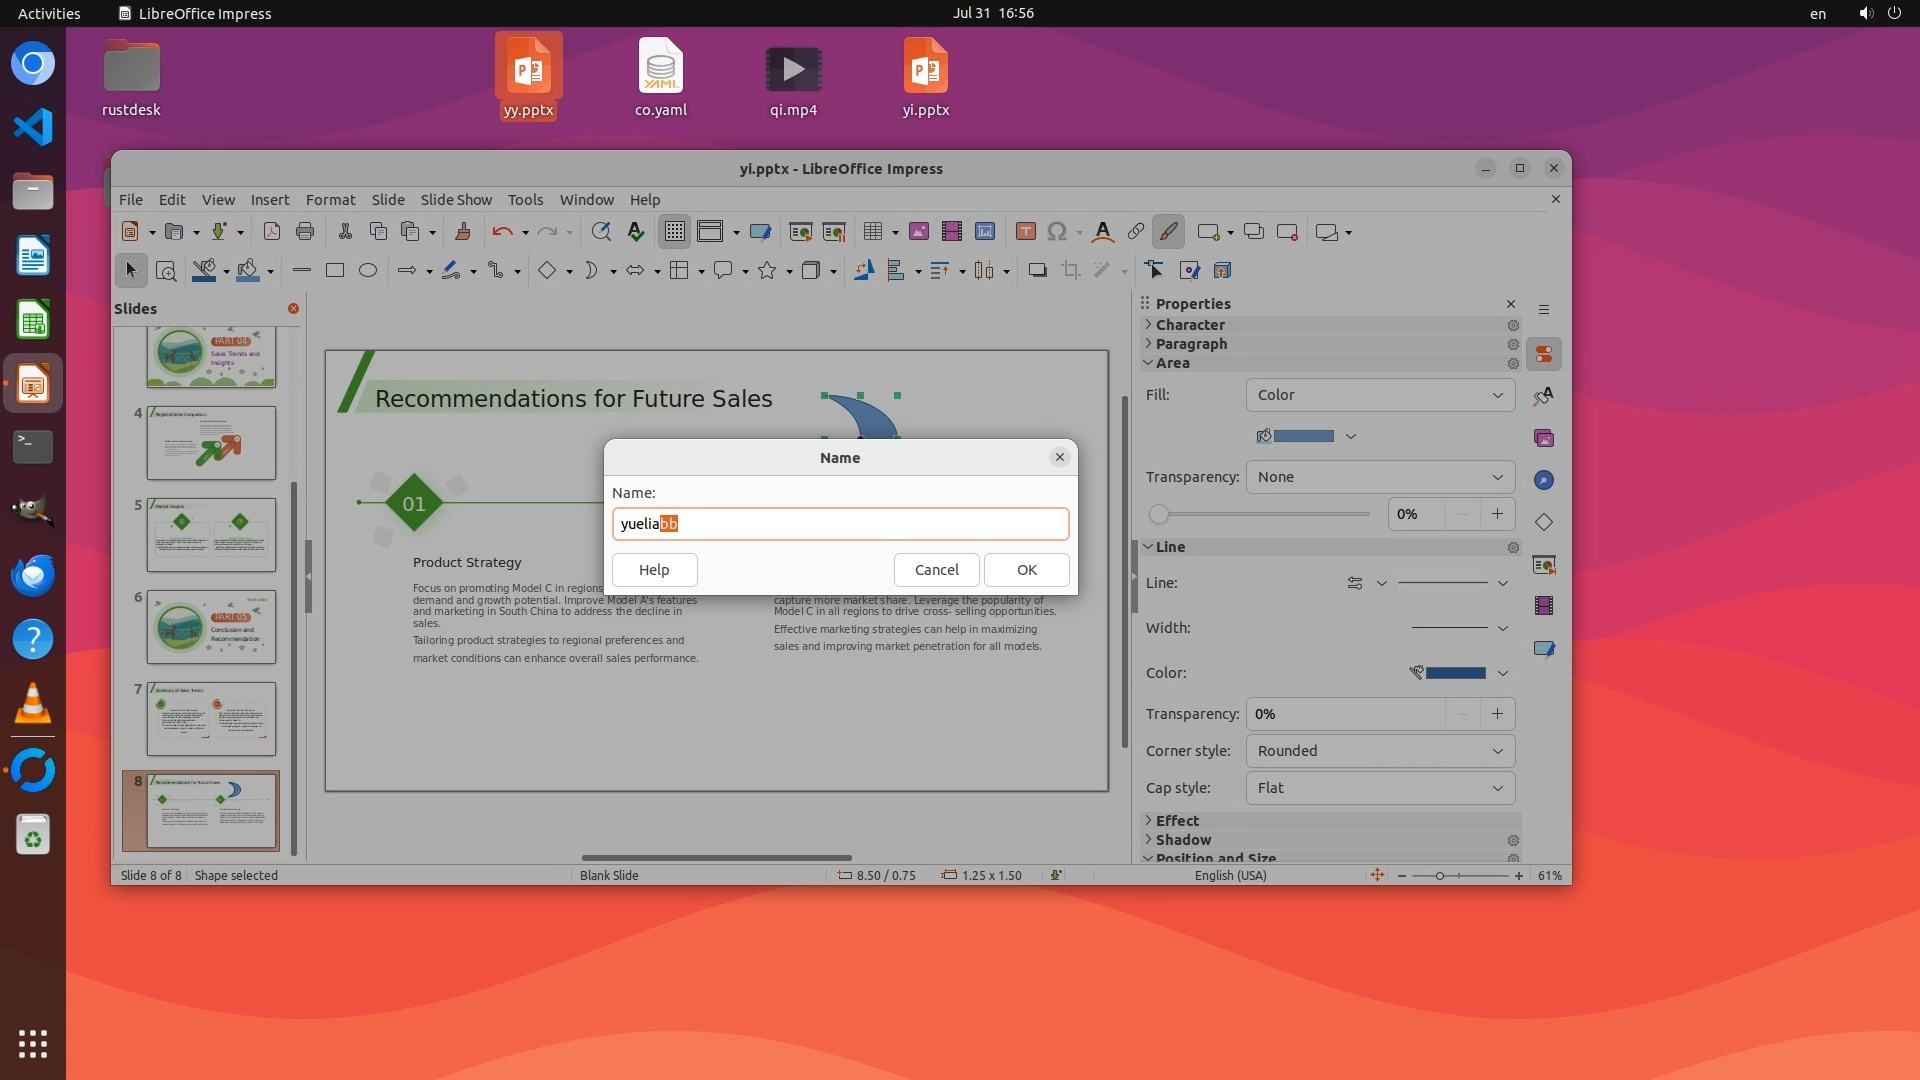This screenshot has width=1920, height=1080.
Task: Open the Slide Show menu
Action: (x=456, y=200)
